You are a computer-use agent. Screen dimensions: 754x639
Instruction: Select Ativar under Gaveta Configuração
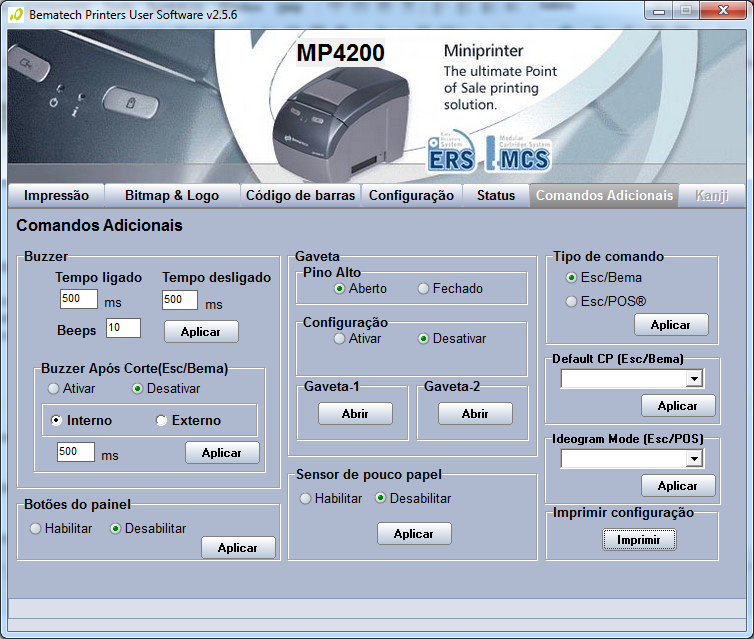click(x=357, y=338)
